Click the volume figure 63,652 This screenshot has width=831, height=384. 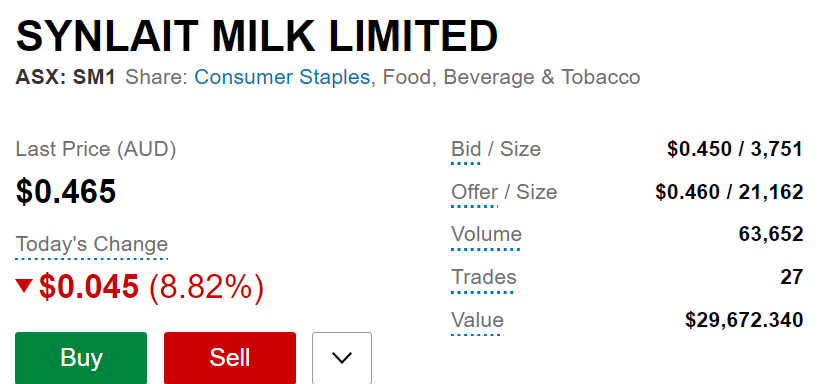(771, 235)
